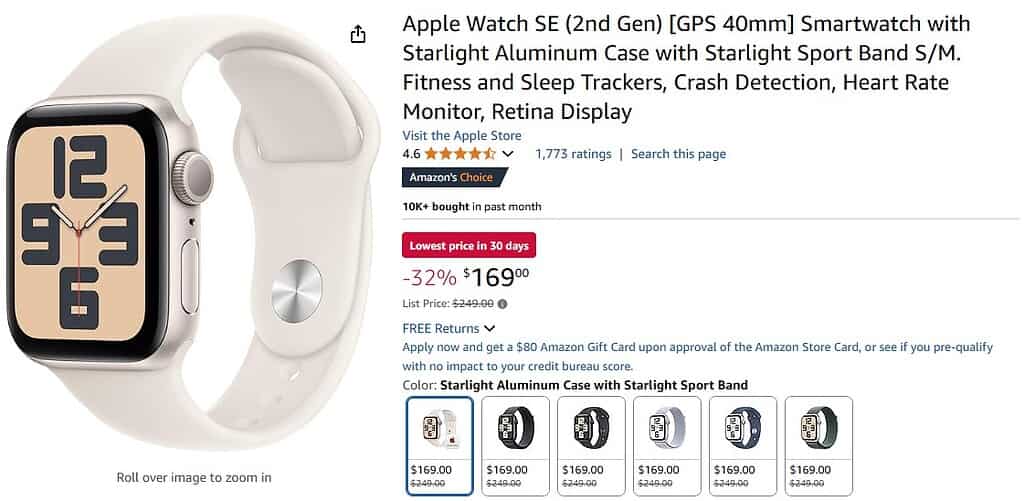The width and height of the screenshot is (1024, 501).
Task: Expand the rating breakdown chevron after the stars
Action: pos(508,154)
